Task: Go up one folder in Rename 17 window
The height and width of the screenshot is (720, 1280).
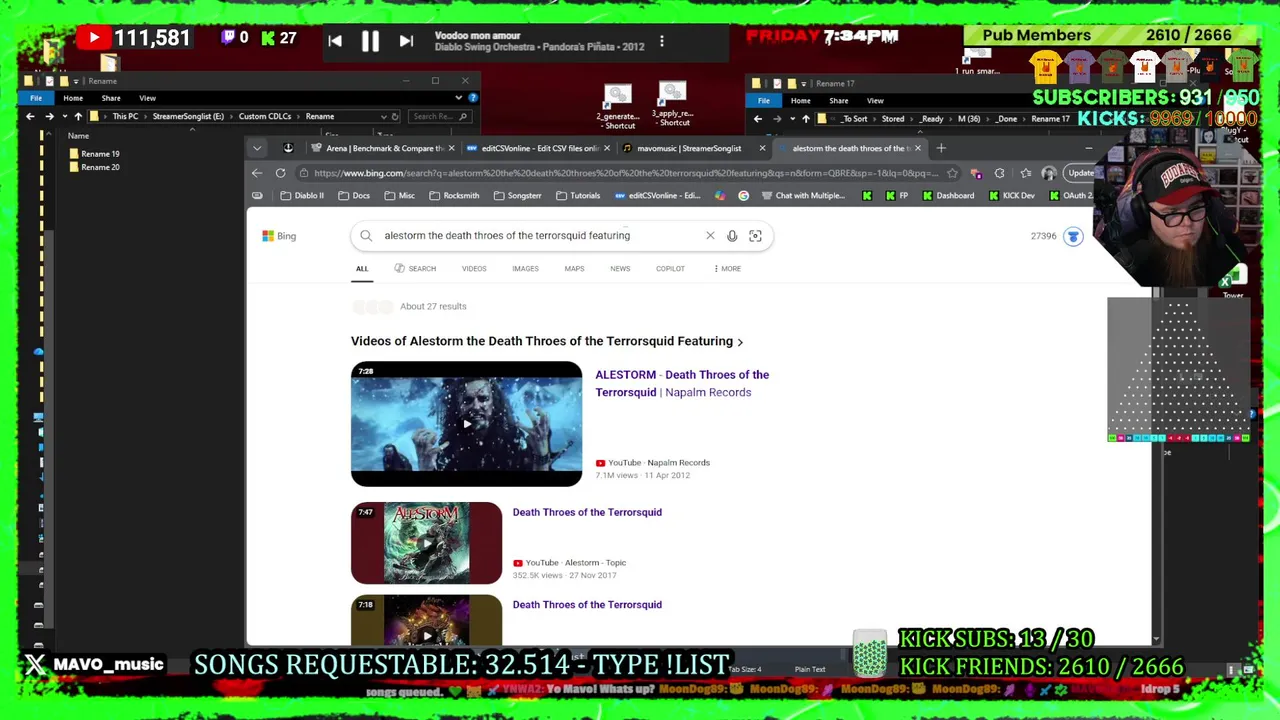Action: point(805,119)
